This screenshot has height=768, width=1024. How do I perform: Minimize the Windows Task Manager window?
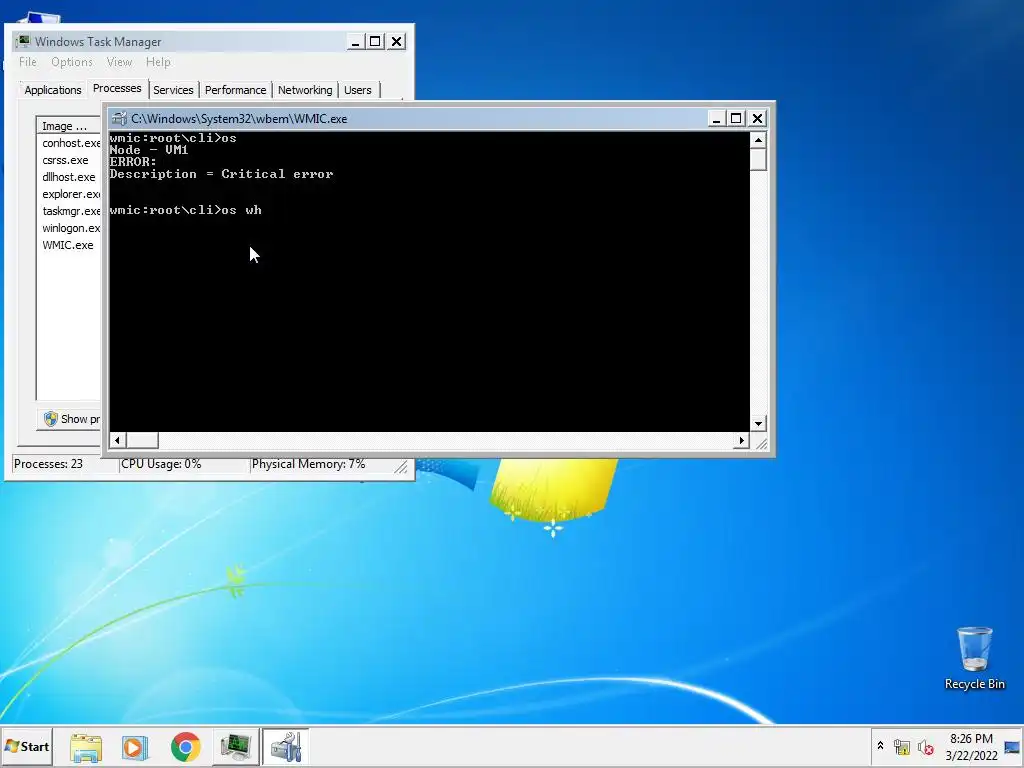355,42
